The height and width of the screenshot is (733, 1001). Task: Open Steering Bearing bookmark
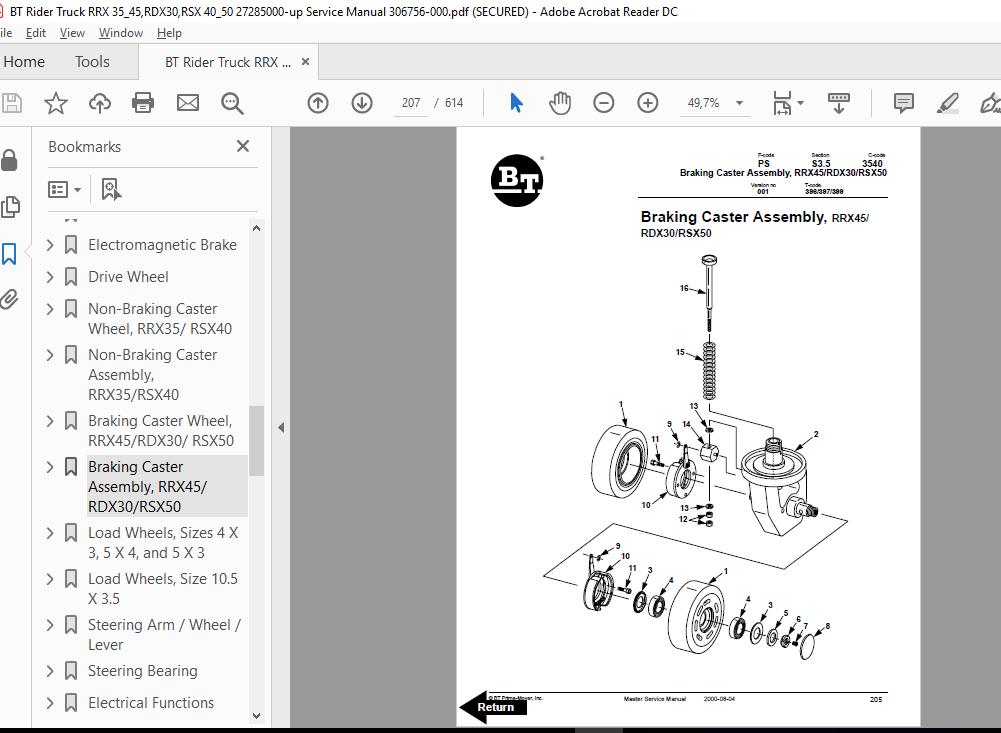pyautogui.click(x=142, y=671)
